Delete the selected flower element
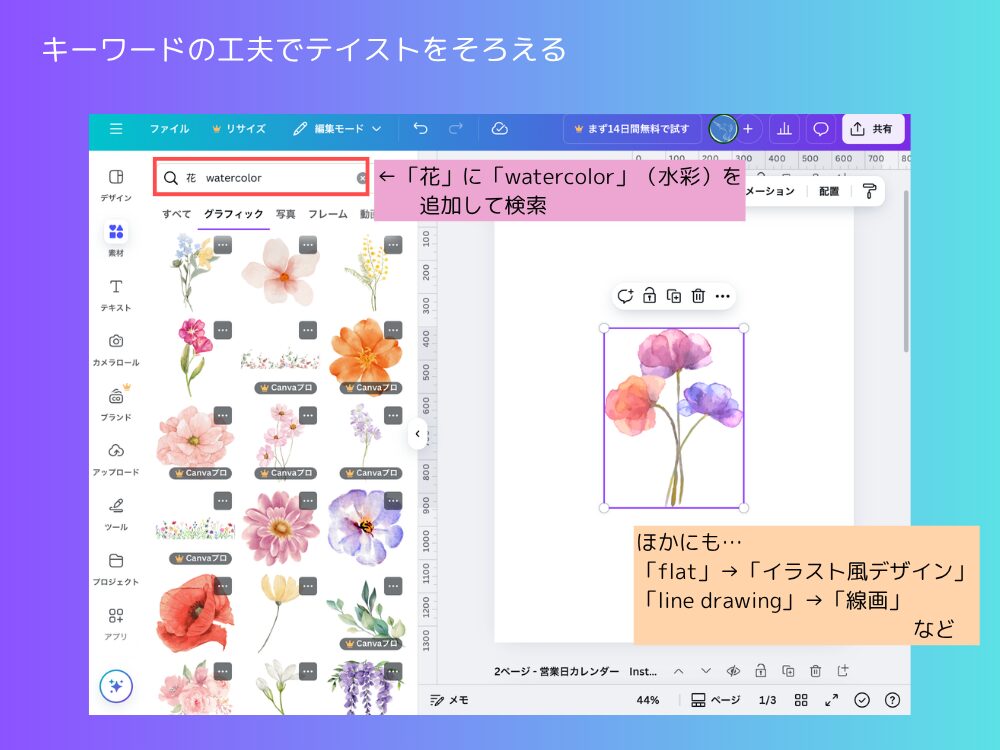 698,296
